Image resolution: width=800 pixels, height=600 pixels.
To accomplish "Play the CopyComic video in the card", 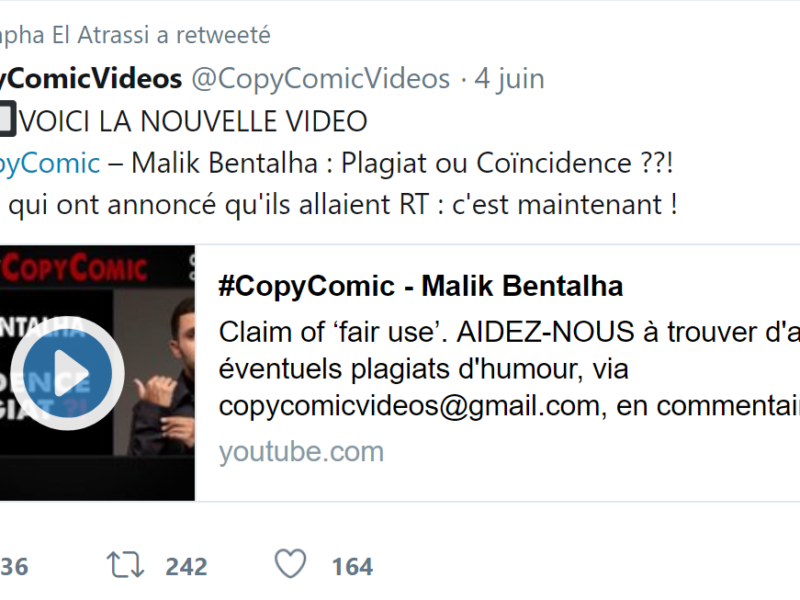I will pyautogui.click(x=68, y=372).
